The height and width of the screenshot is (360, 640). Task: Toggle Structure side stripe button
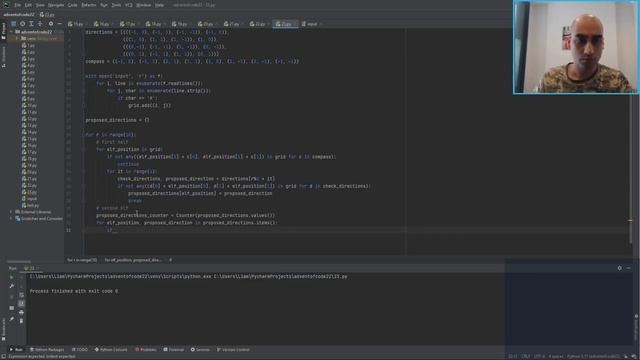[4, 56]
